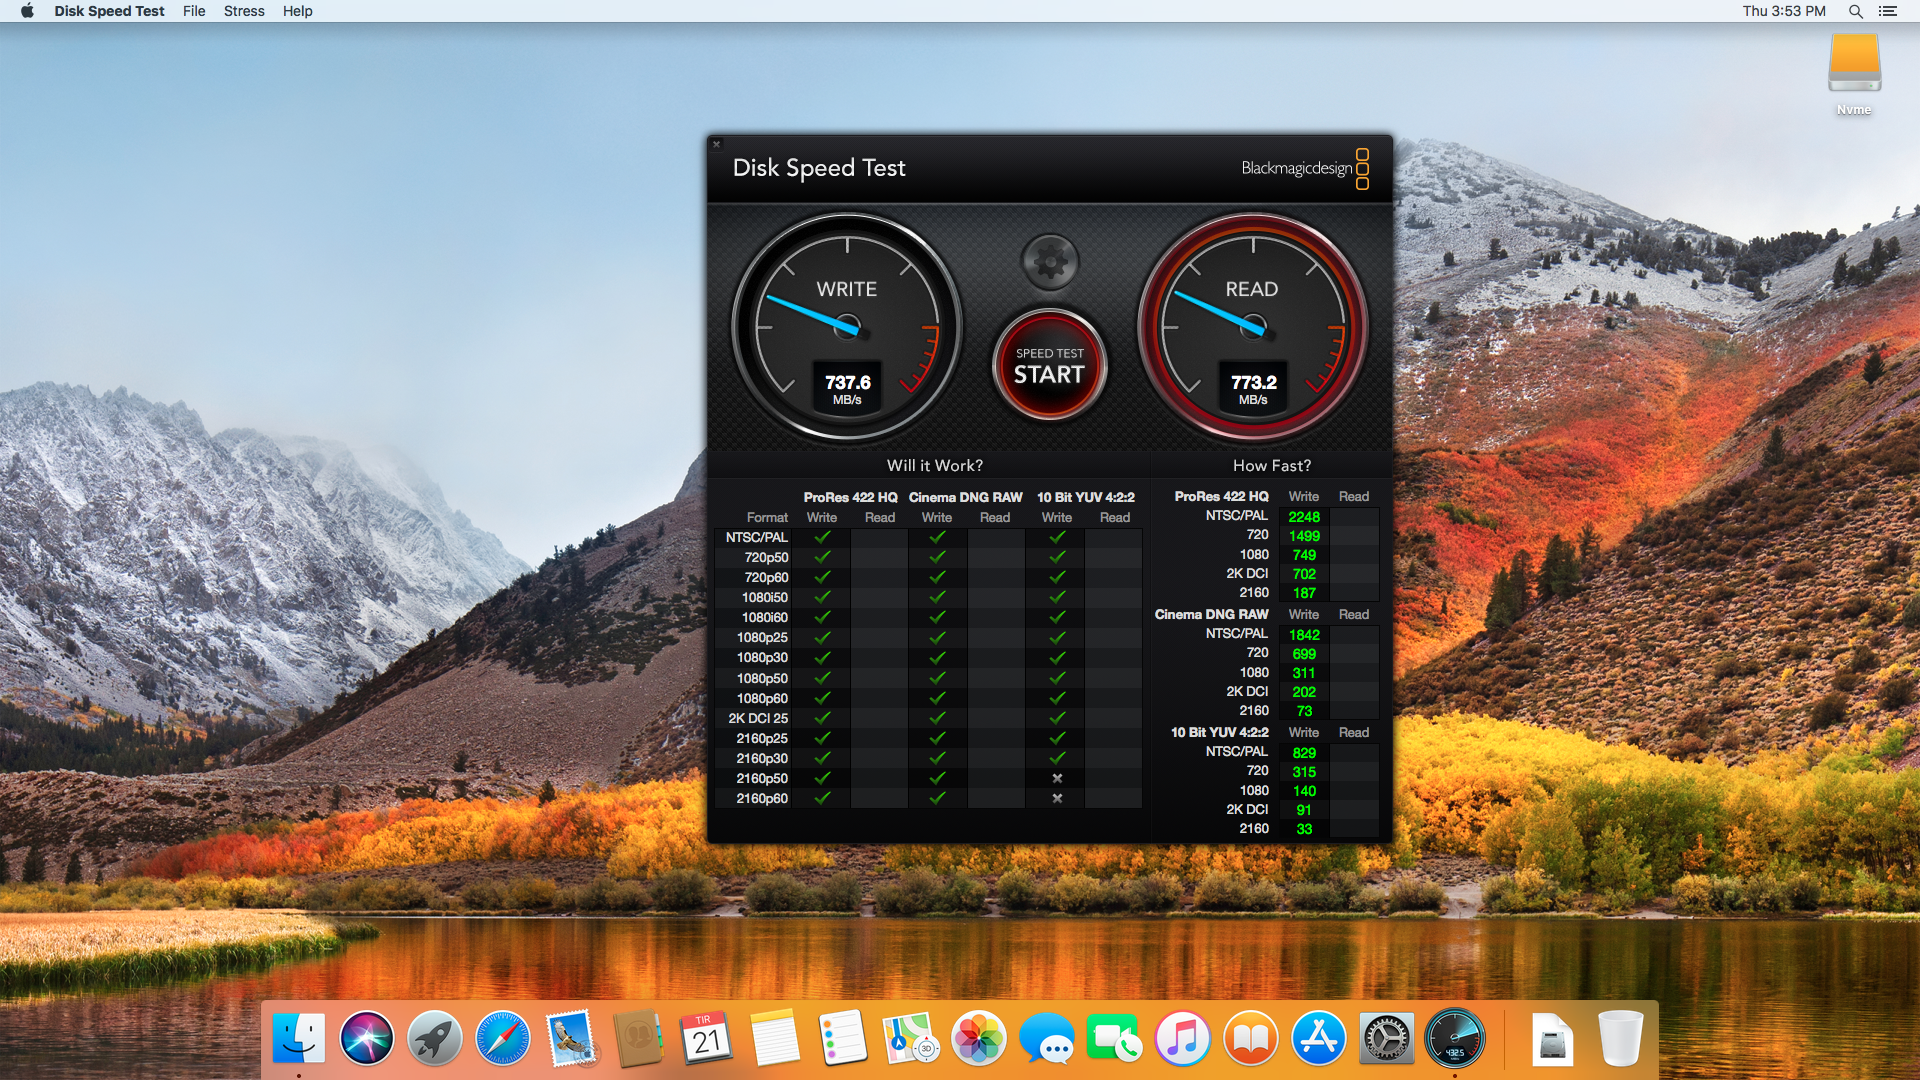Open the App Store dock icon
This screenshot has width=1920, height=1080.
pyautogui.click(x=1318, y=1038)
